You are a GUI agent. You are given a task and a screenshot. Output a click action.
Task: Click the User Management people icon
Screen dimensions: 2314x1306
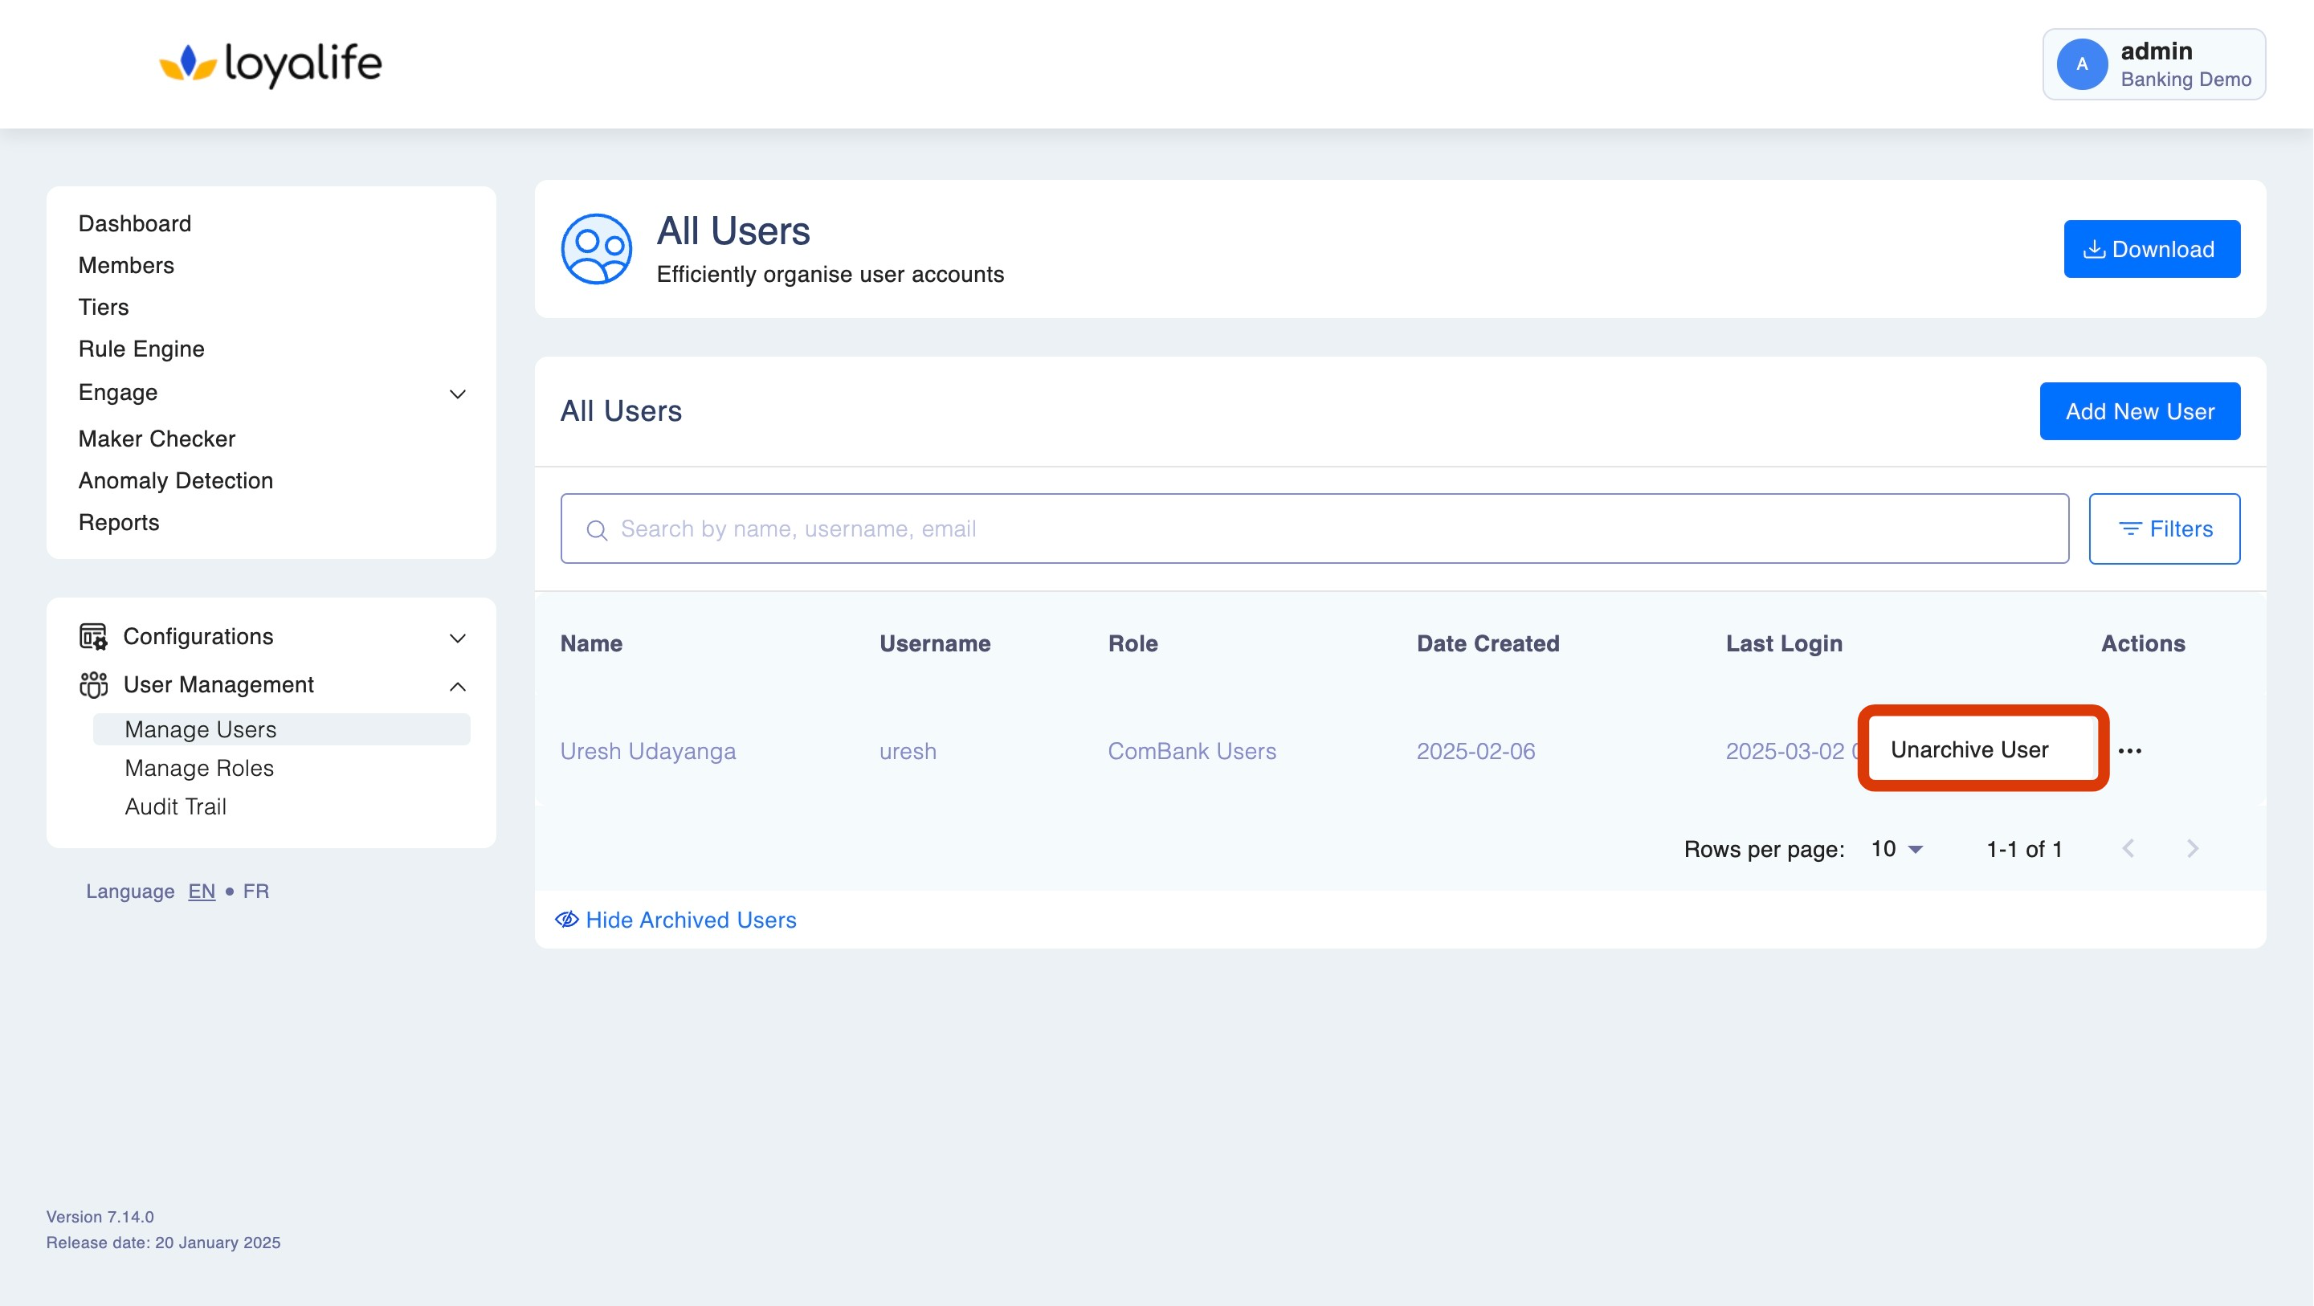pyautogui.click(x=93, y=685)
